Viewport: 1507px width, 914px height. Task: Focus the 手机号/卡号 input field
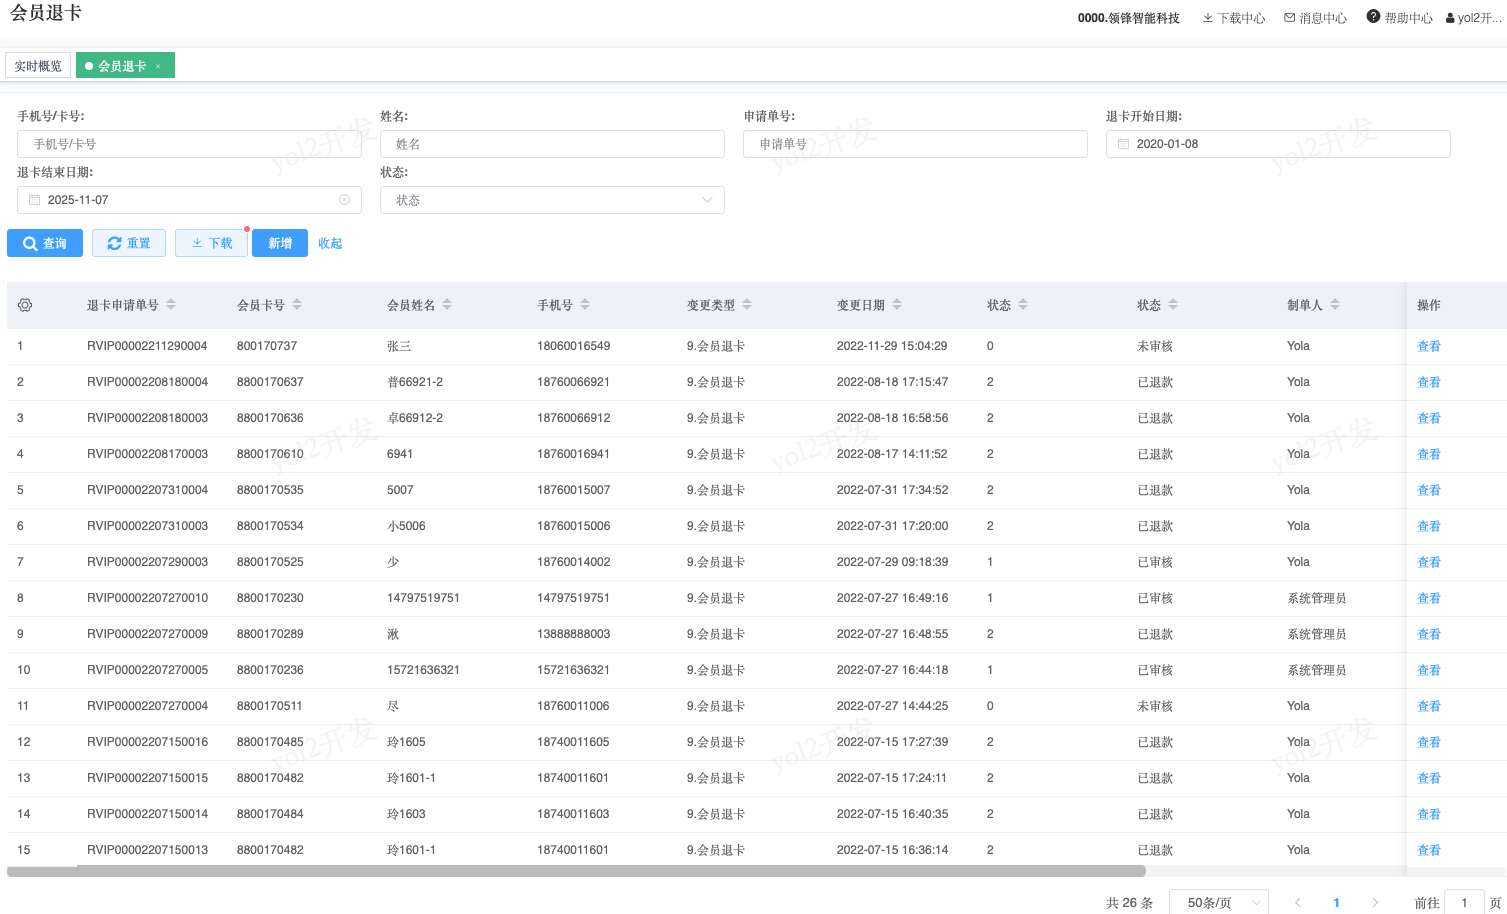pos(189,144)
